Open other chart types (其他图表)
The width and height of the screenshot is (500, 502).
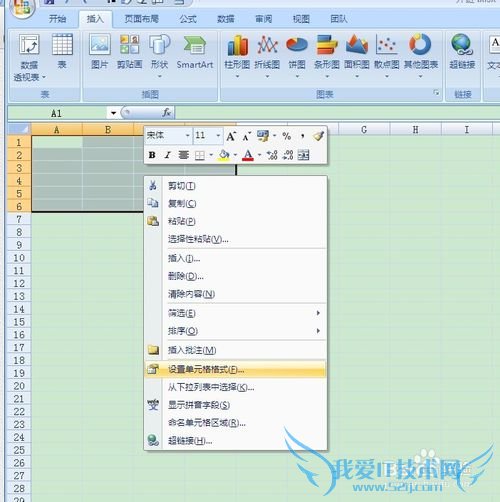[421, 56]
